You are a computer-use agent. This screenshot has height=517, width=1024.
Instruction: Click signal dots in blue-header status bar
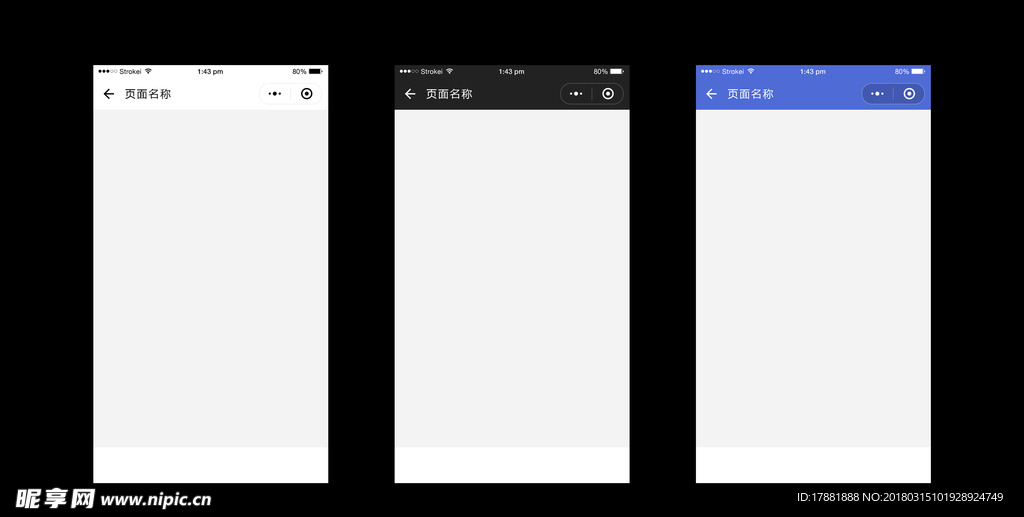[711, 71]
